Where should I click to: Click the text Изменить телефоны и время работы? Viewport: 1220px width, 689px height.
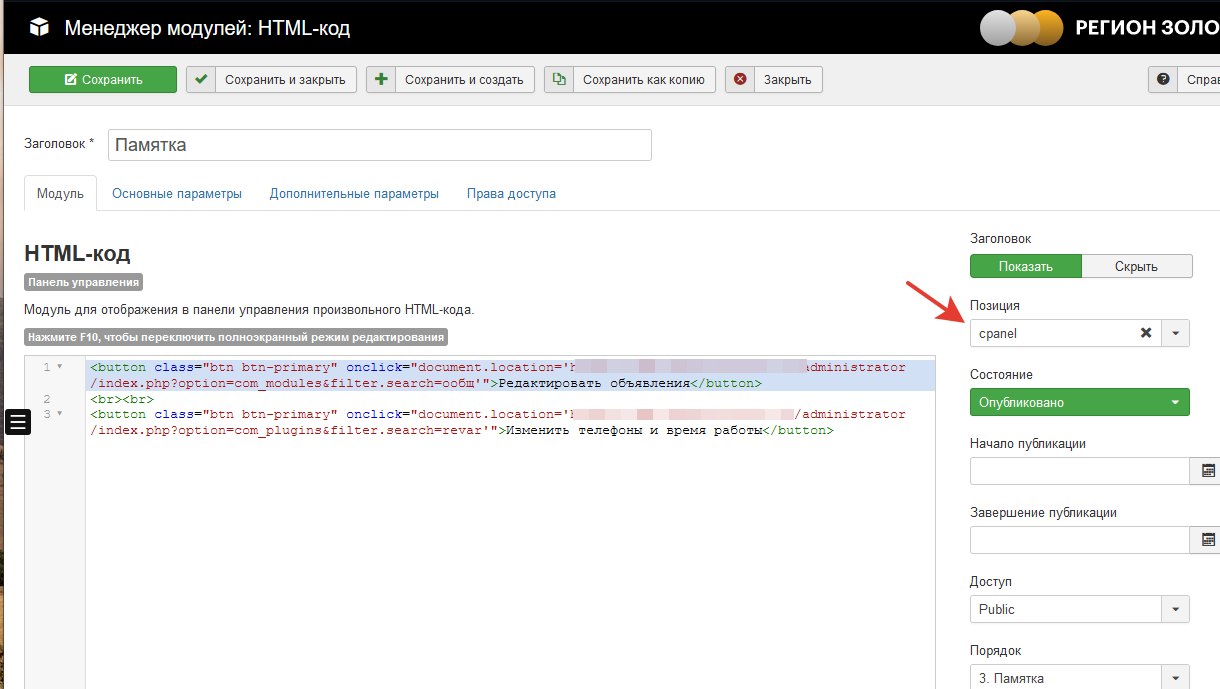[634, 430]
